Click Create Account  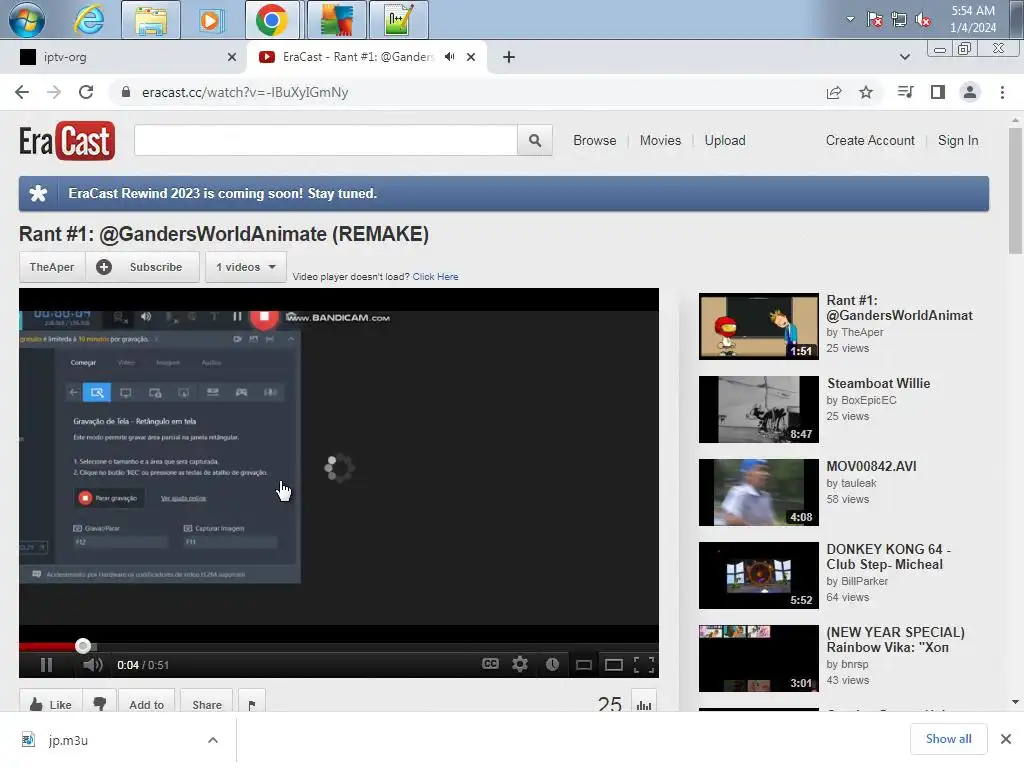pos(870,140)
